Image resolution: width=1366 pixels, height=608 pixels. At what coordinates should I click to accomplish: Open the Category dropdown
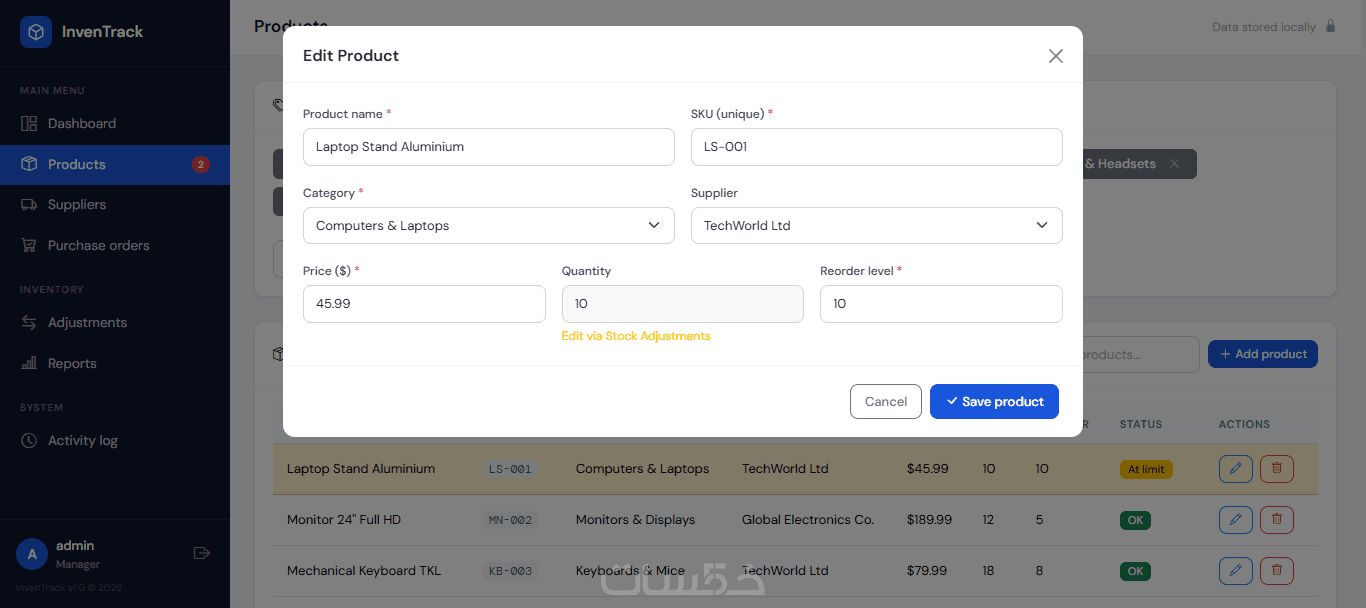[488, 226]
